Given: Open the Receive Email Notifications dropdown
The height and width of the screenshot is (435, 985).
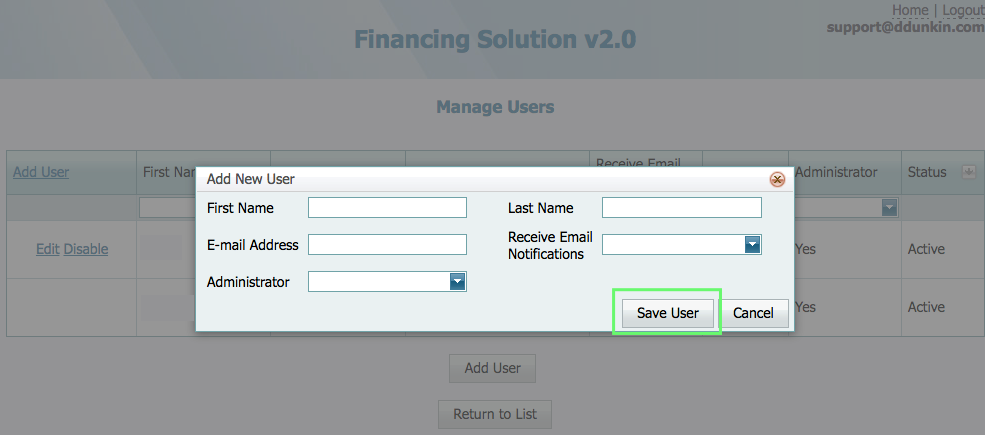Looking at the screenshot, I should pos(752,245).
